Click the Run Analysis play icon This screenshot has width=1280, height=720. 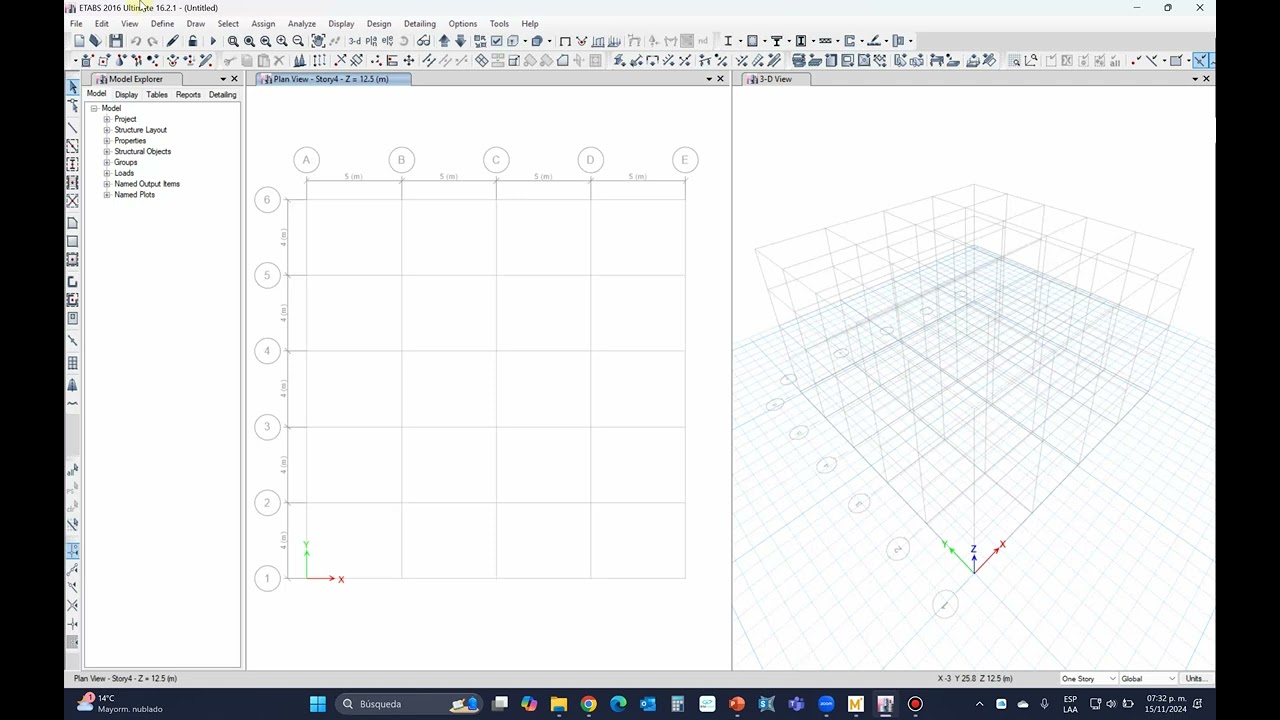pos(212,41)
